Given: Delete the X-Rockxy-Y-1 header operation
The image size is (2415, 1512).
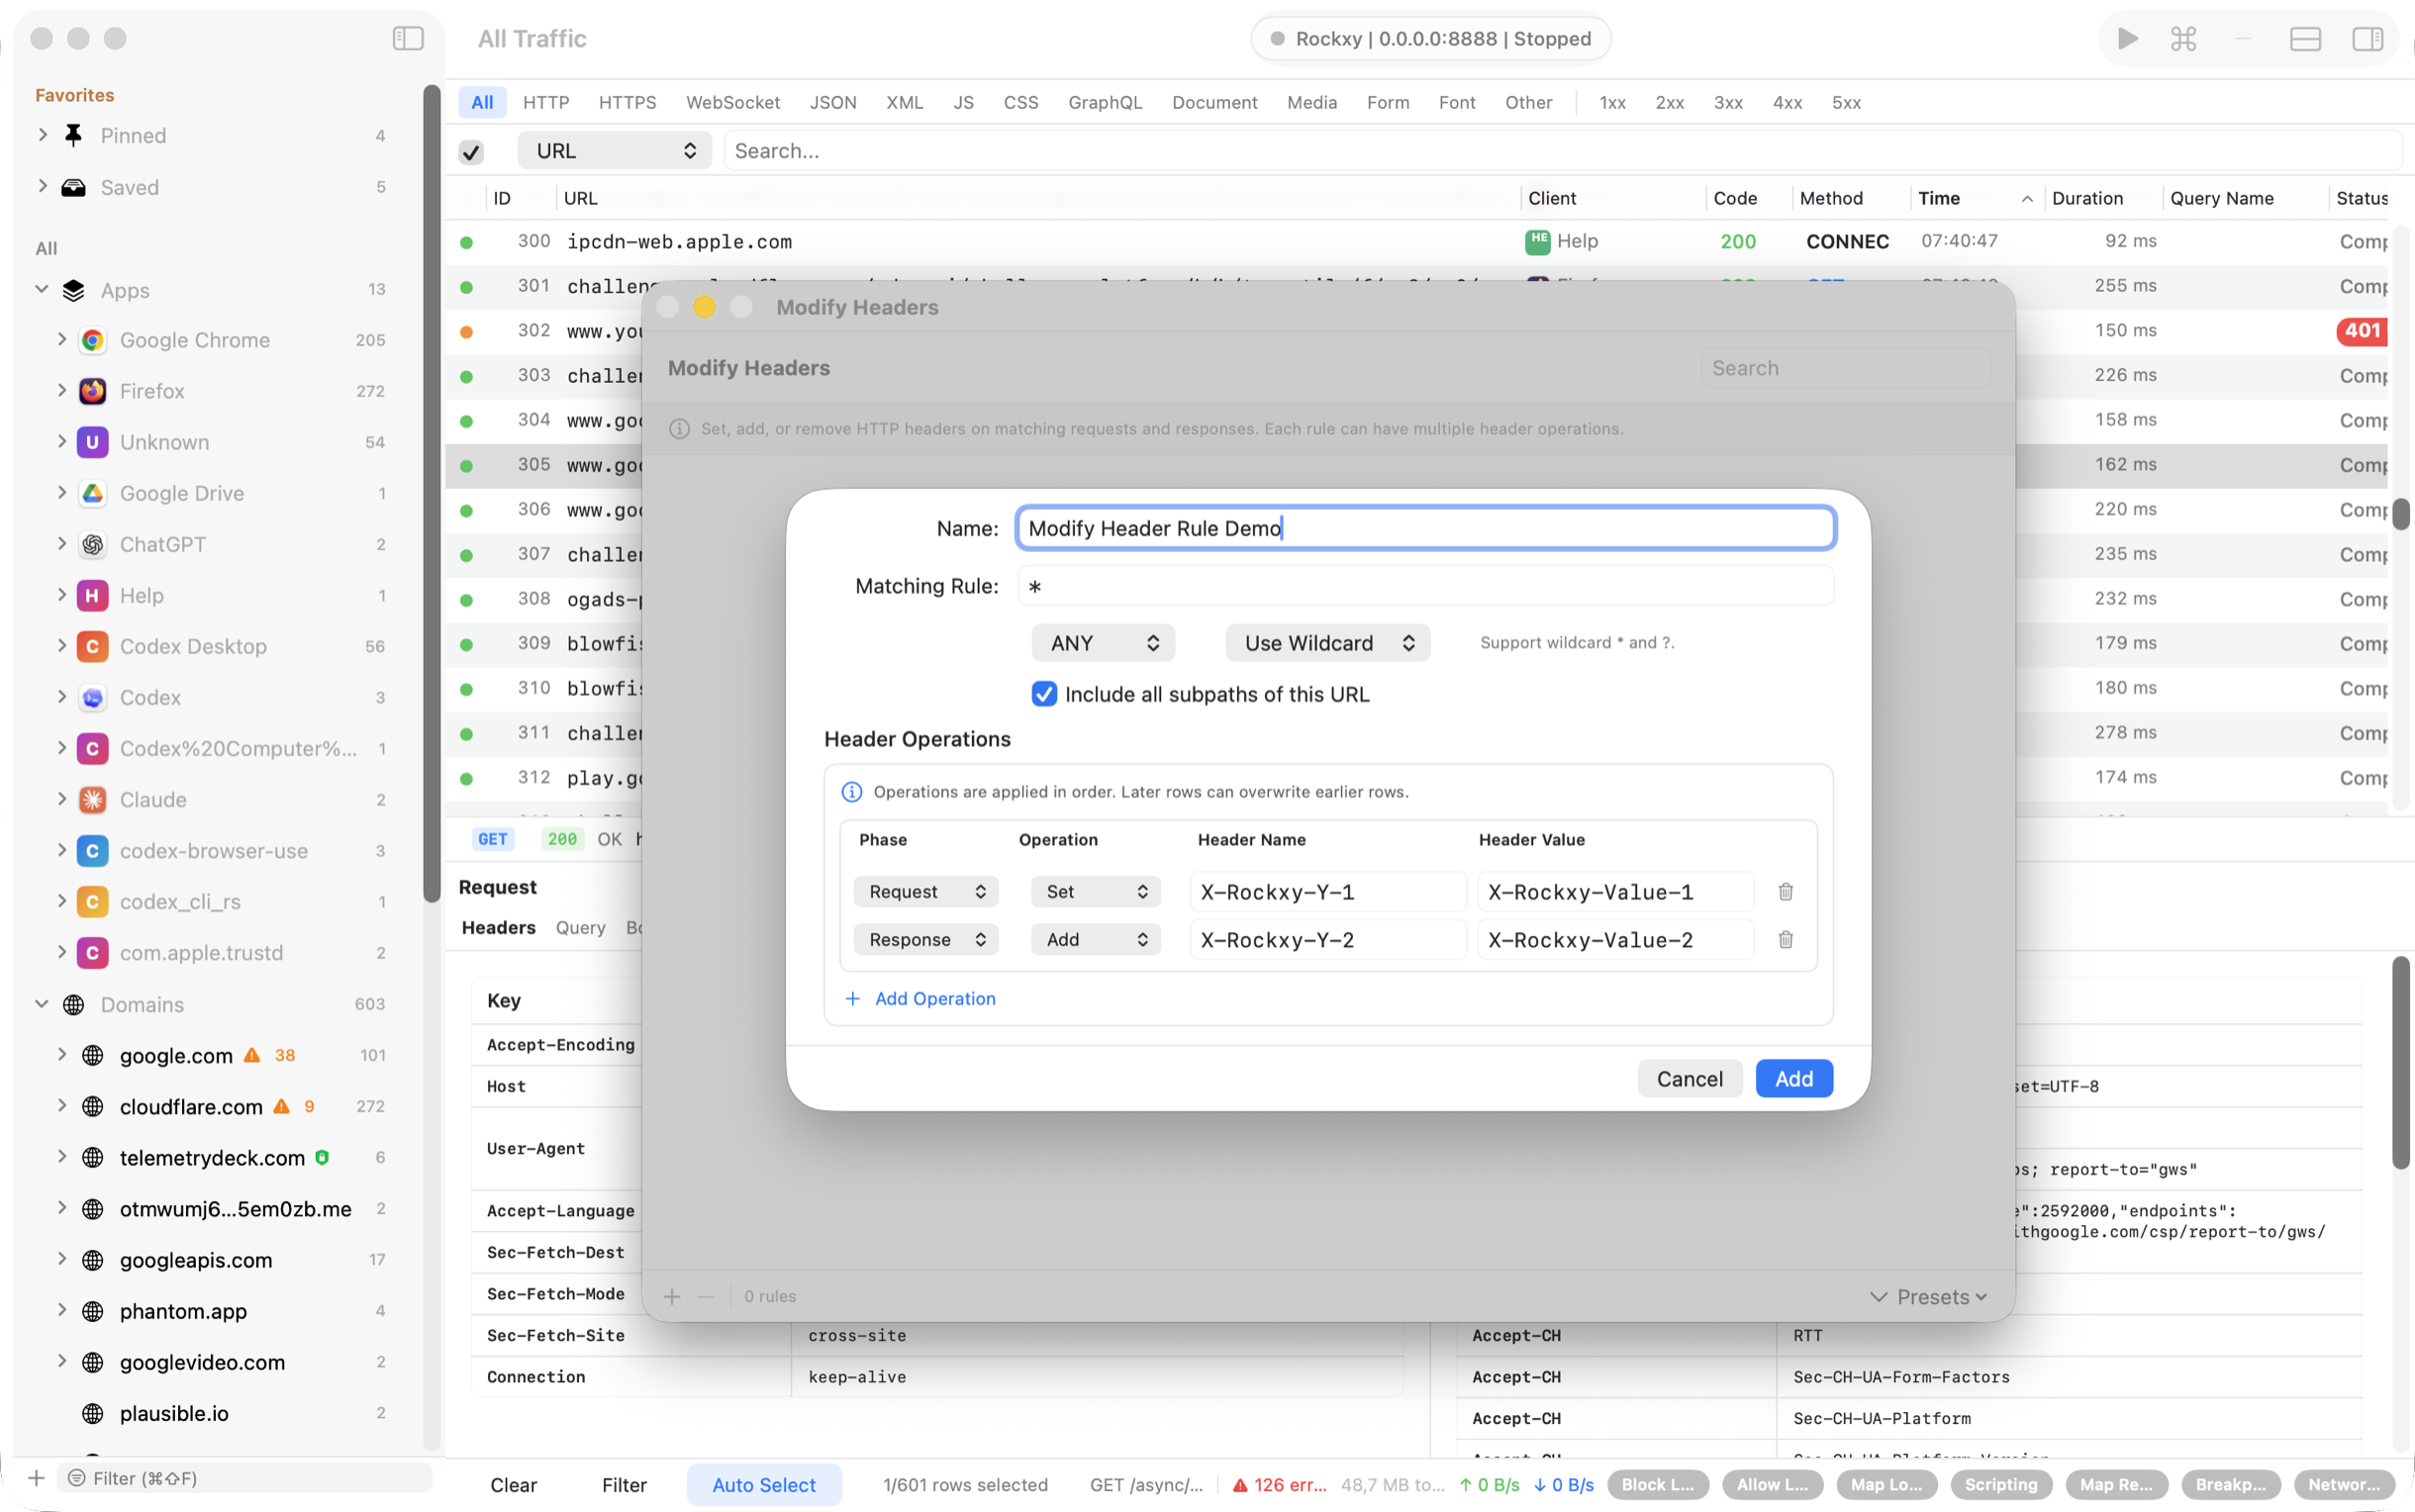Looking at the screenshot, I should pyautogui.click(x=1785, y=891).
